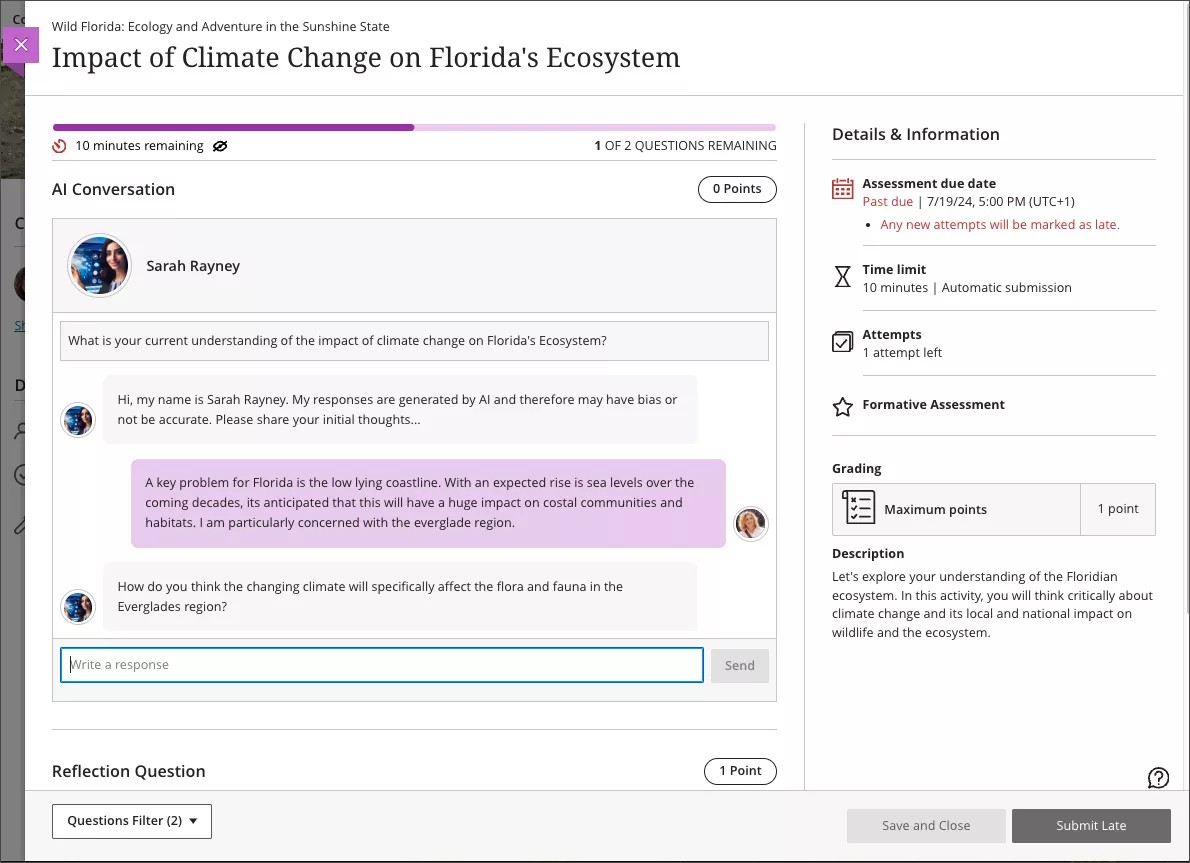This screenshot has width=1190, height=863.
Task: Click the calendar icon next to Assessment due date
Action: tap(842, 187)
